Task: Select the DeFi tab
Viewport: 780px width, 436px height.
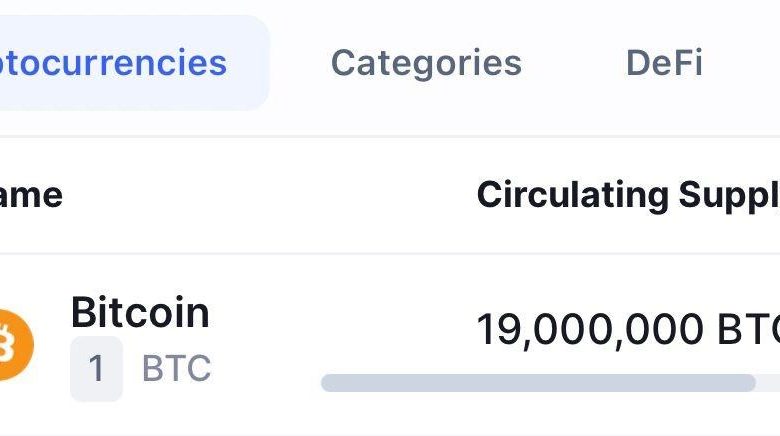Action: click(x=664, y=63)
